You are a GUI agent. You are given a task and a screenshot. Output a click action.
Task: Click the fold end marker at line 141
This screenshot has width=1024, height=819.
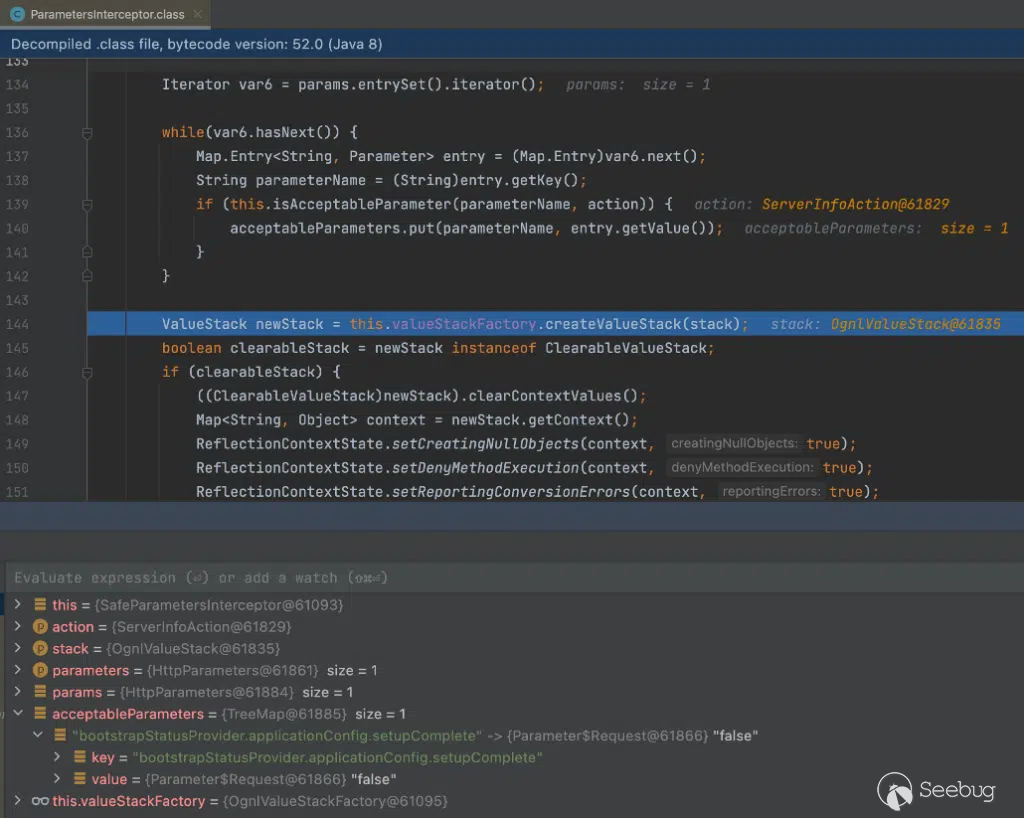pos(87,252)
